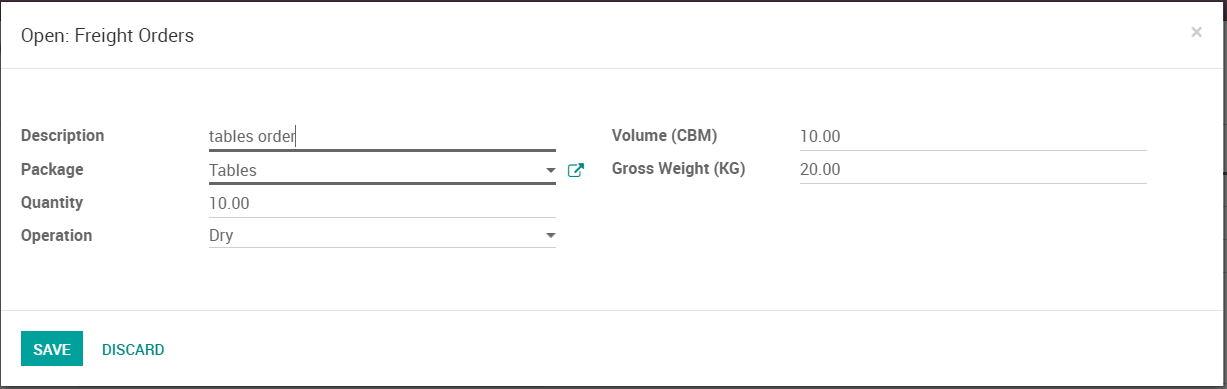
Task: Open the Package record via external link icon
Action: tap(575, 170)
